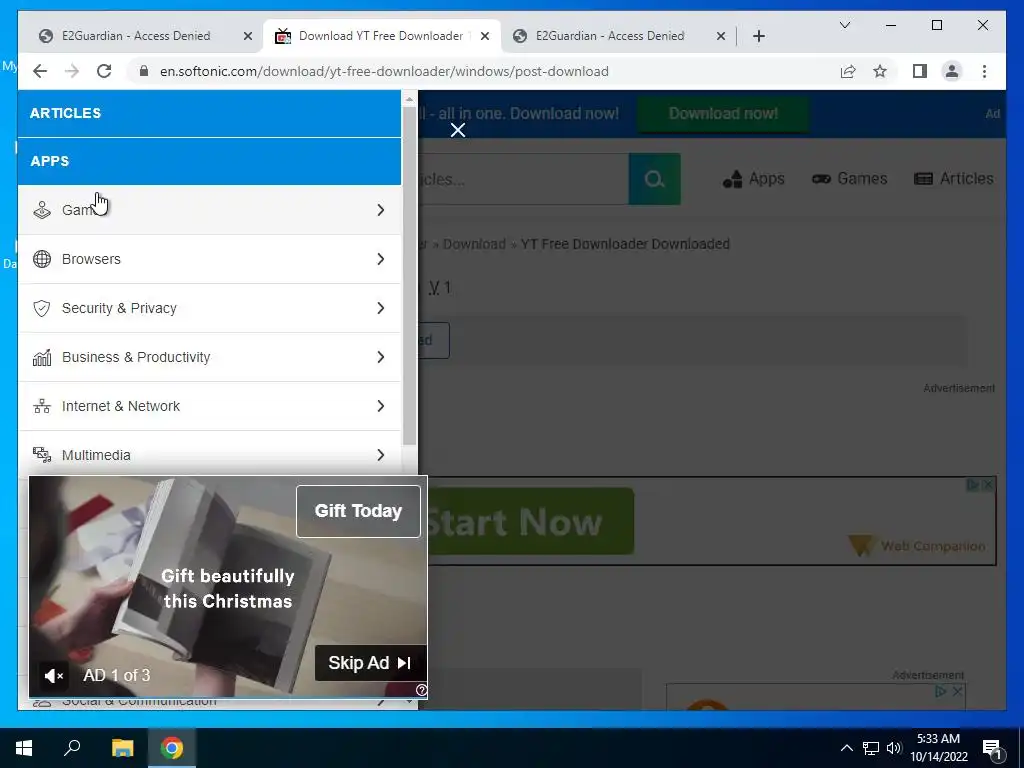Select the Business & Productivity text label
Image resolution: width=1024 pixels, height=768 pixels.
tap(136, 357)
